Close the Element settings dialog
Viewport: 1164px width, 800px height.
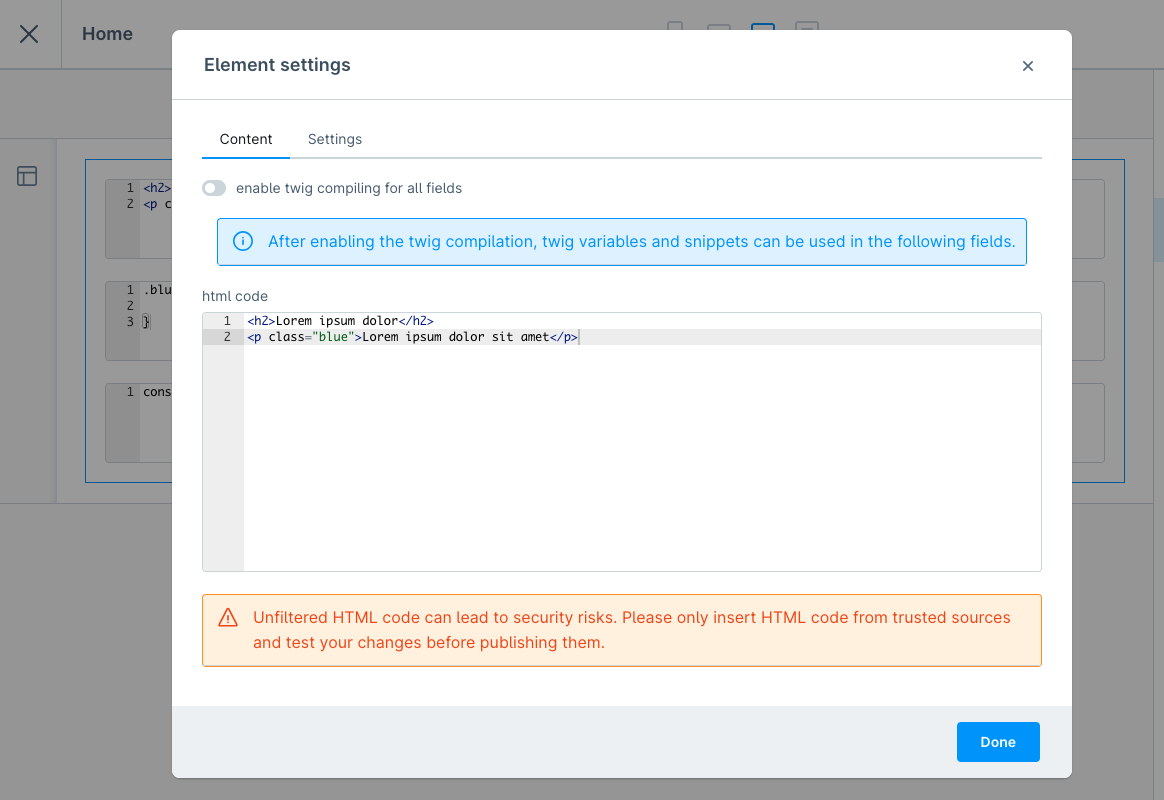[1027, 66]
